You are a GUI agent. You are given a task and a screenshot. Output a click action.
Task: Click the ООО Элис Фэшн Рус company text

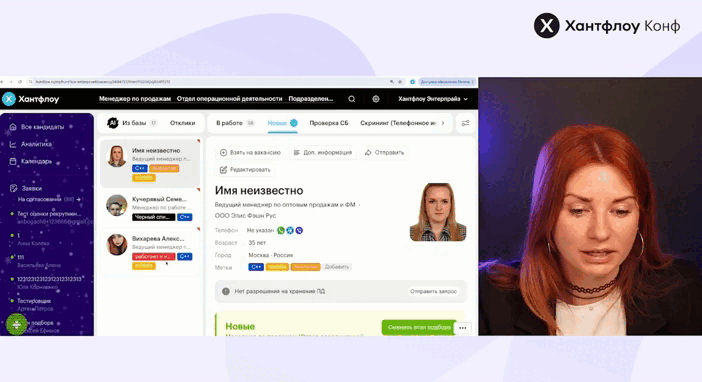(x=245, y=216)
